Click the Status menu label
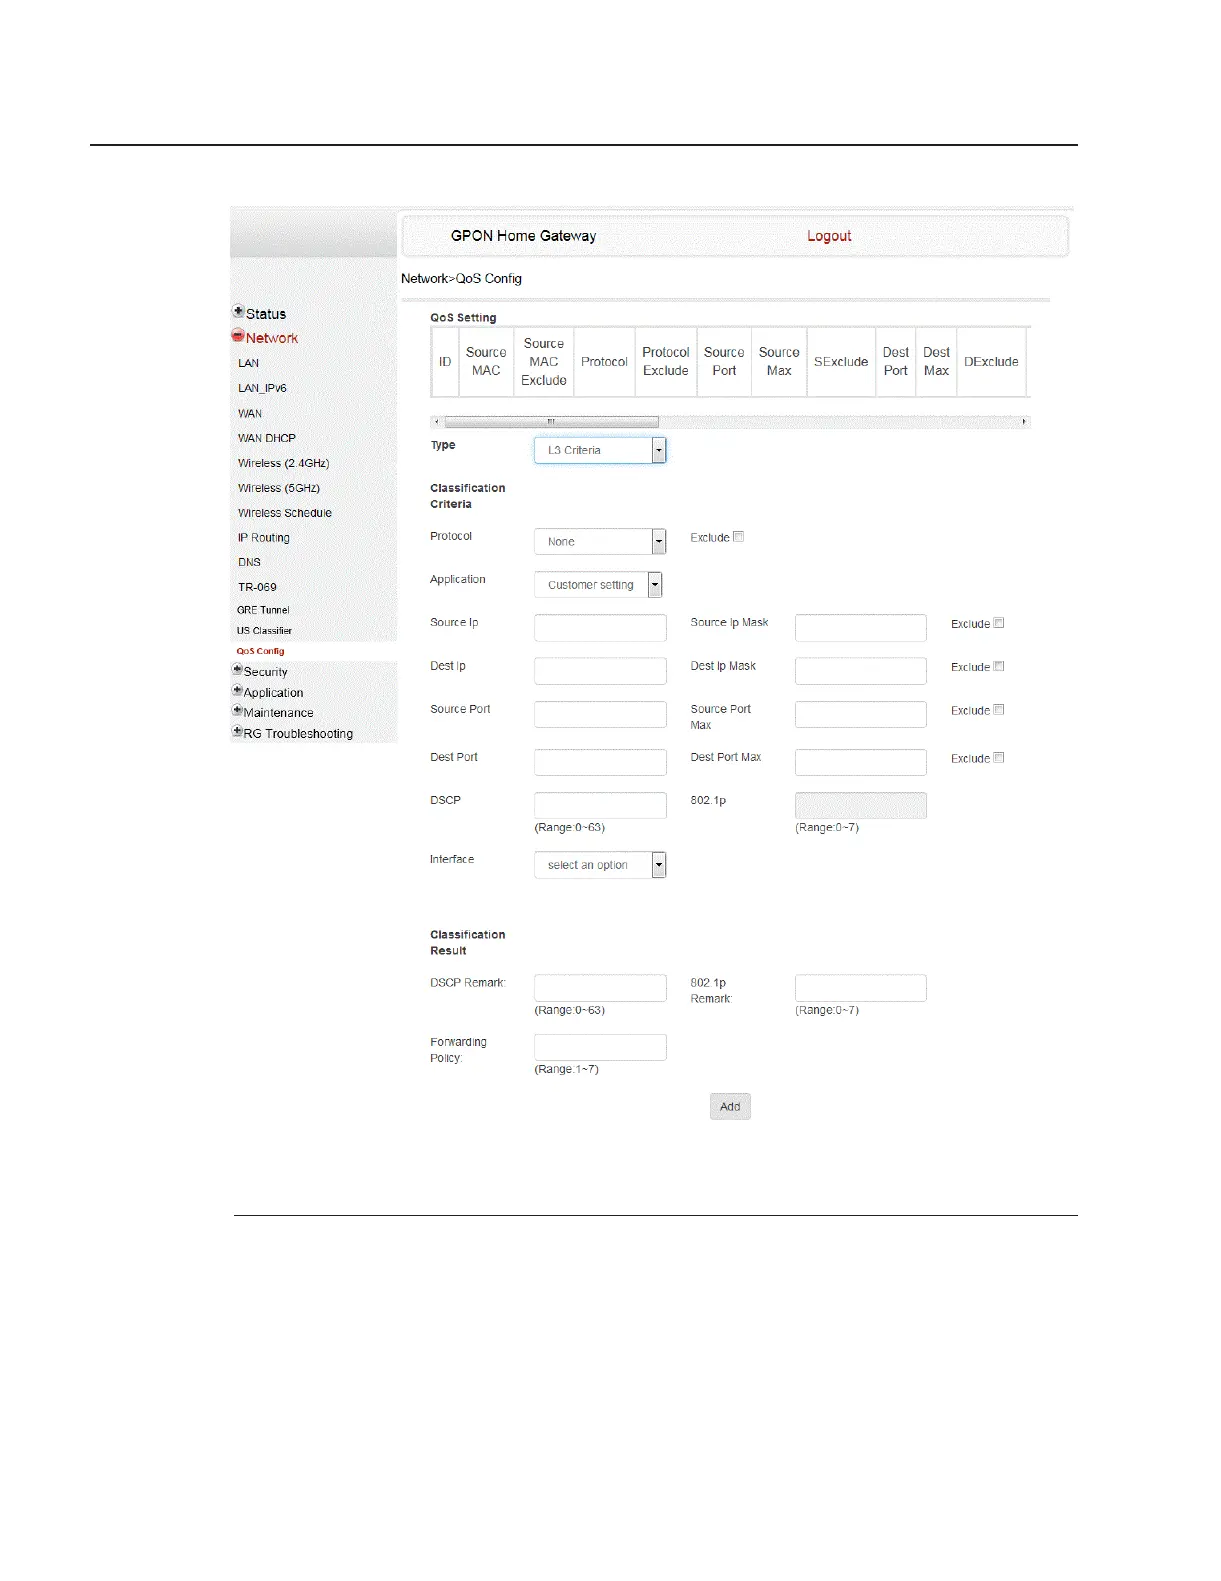The image size is (1221, 1581). click(x=266, y=314)
